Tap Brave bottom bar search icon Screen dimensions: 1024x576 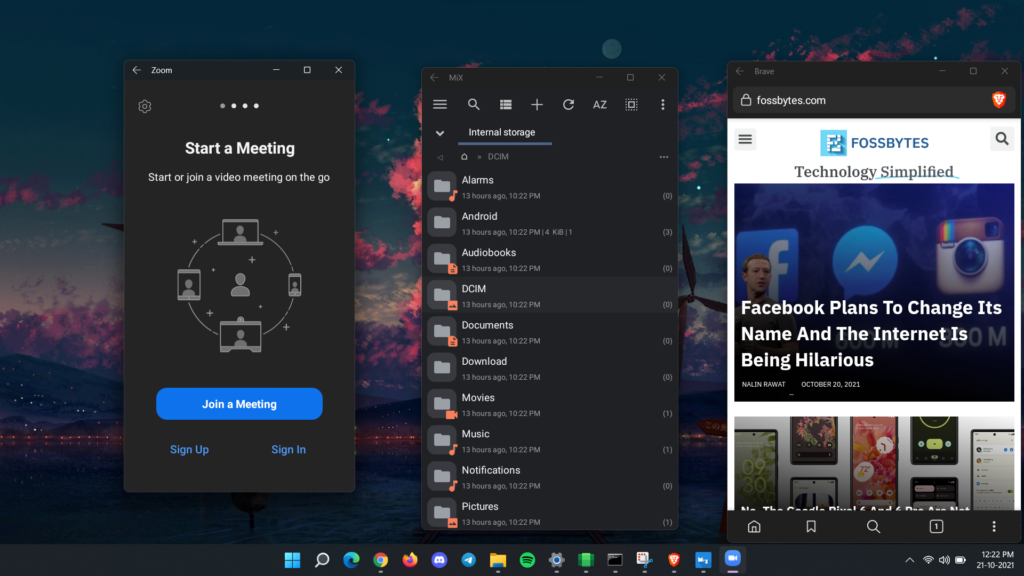[873, 526]
